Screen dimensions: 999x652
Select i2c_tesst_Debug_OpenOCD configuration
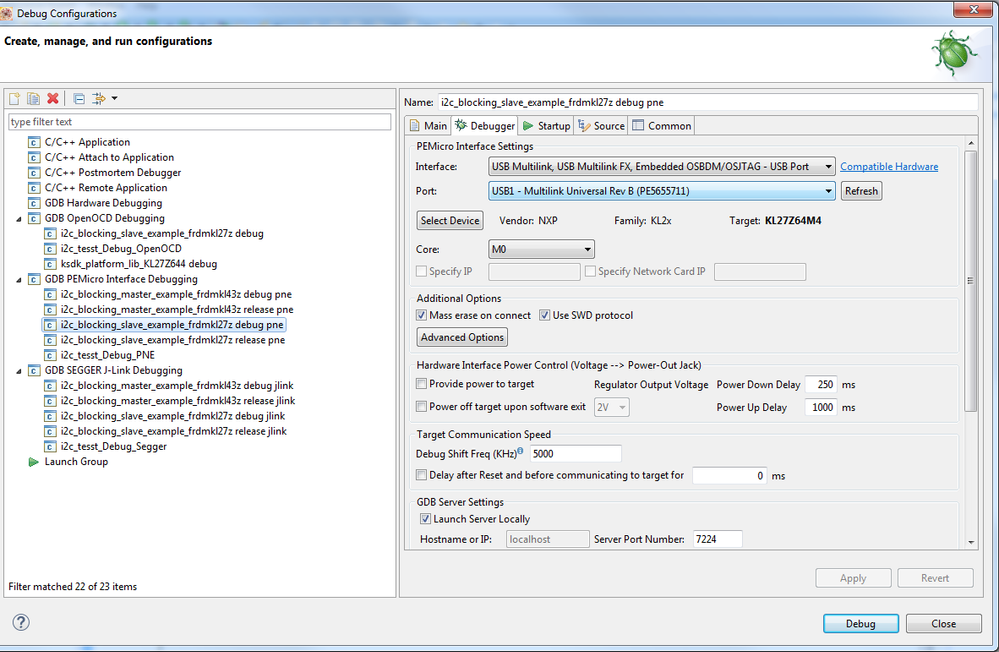(x=121, y=249)
